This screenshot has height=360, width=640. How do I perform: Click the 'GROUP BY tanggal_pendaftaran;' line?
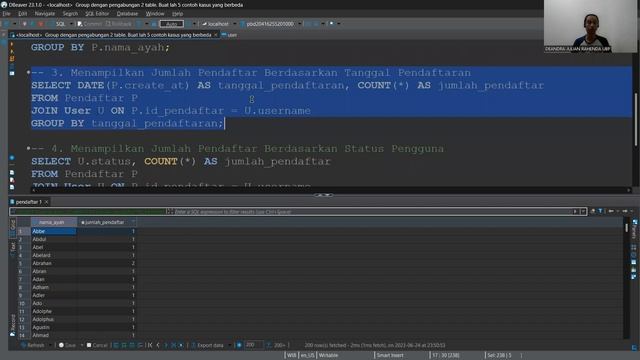point(128,123)
